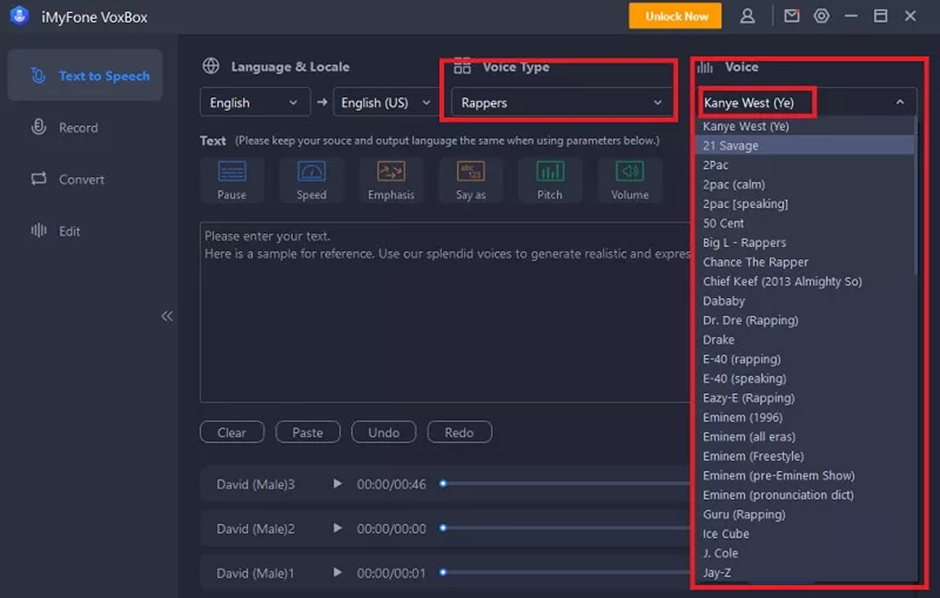Select Dababy voice
This screenshot has width=940, height=598.
click(805, 301)
